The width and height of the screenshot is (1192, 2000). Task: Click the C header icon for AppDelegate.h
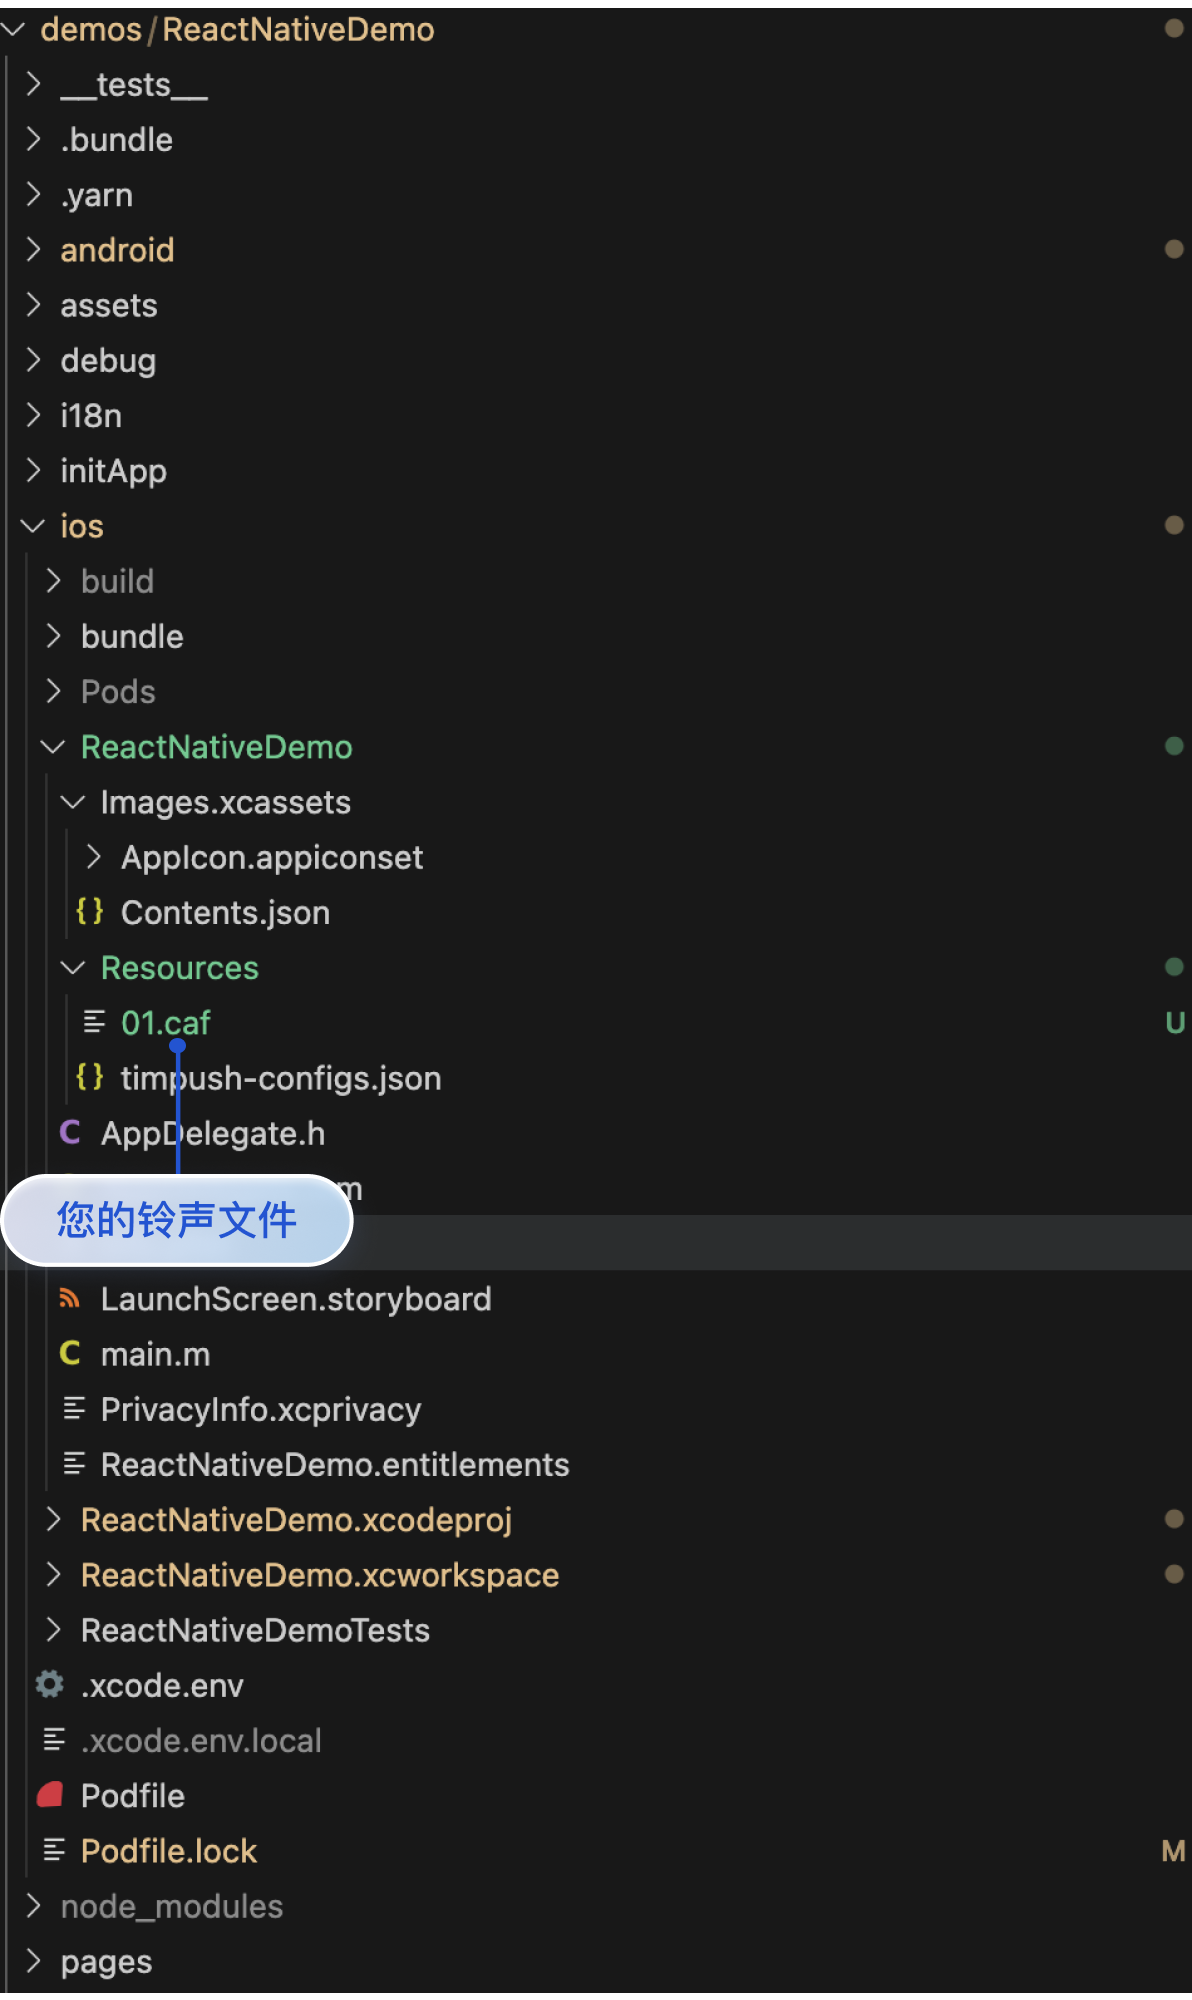click(x=70, y=1133)
